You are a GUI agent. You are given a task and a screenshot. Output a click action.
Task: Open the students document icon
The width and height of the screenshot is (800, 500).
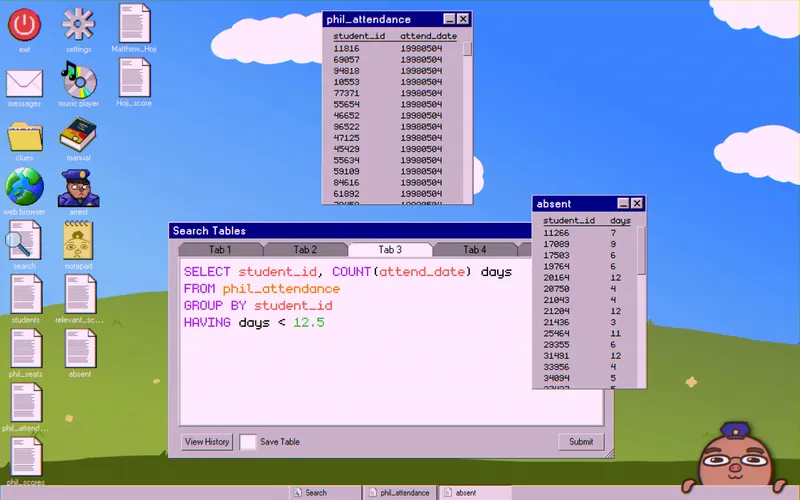(x=26, y=294)
